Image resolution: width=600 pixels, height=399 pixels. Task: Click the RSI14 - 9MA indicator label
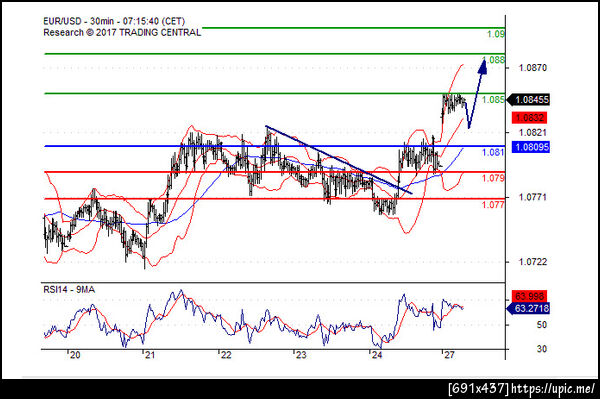(69, 290)
